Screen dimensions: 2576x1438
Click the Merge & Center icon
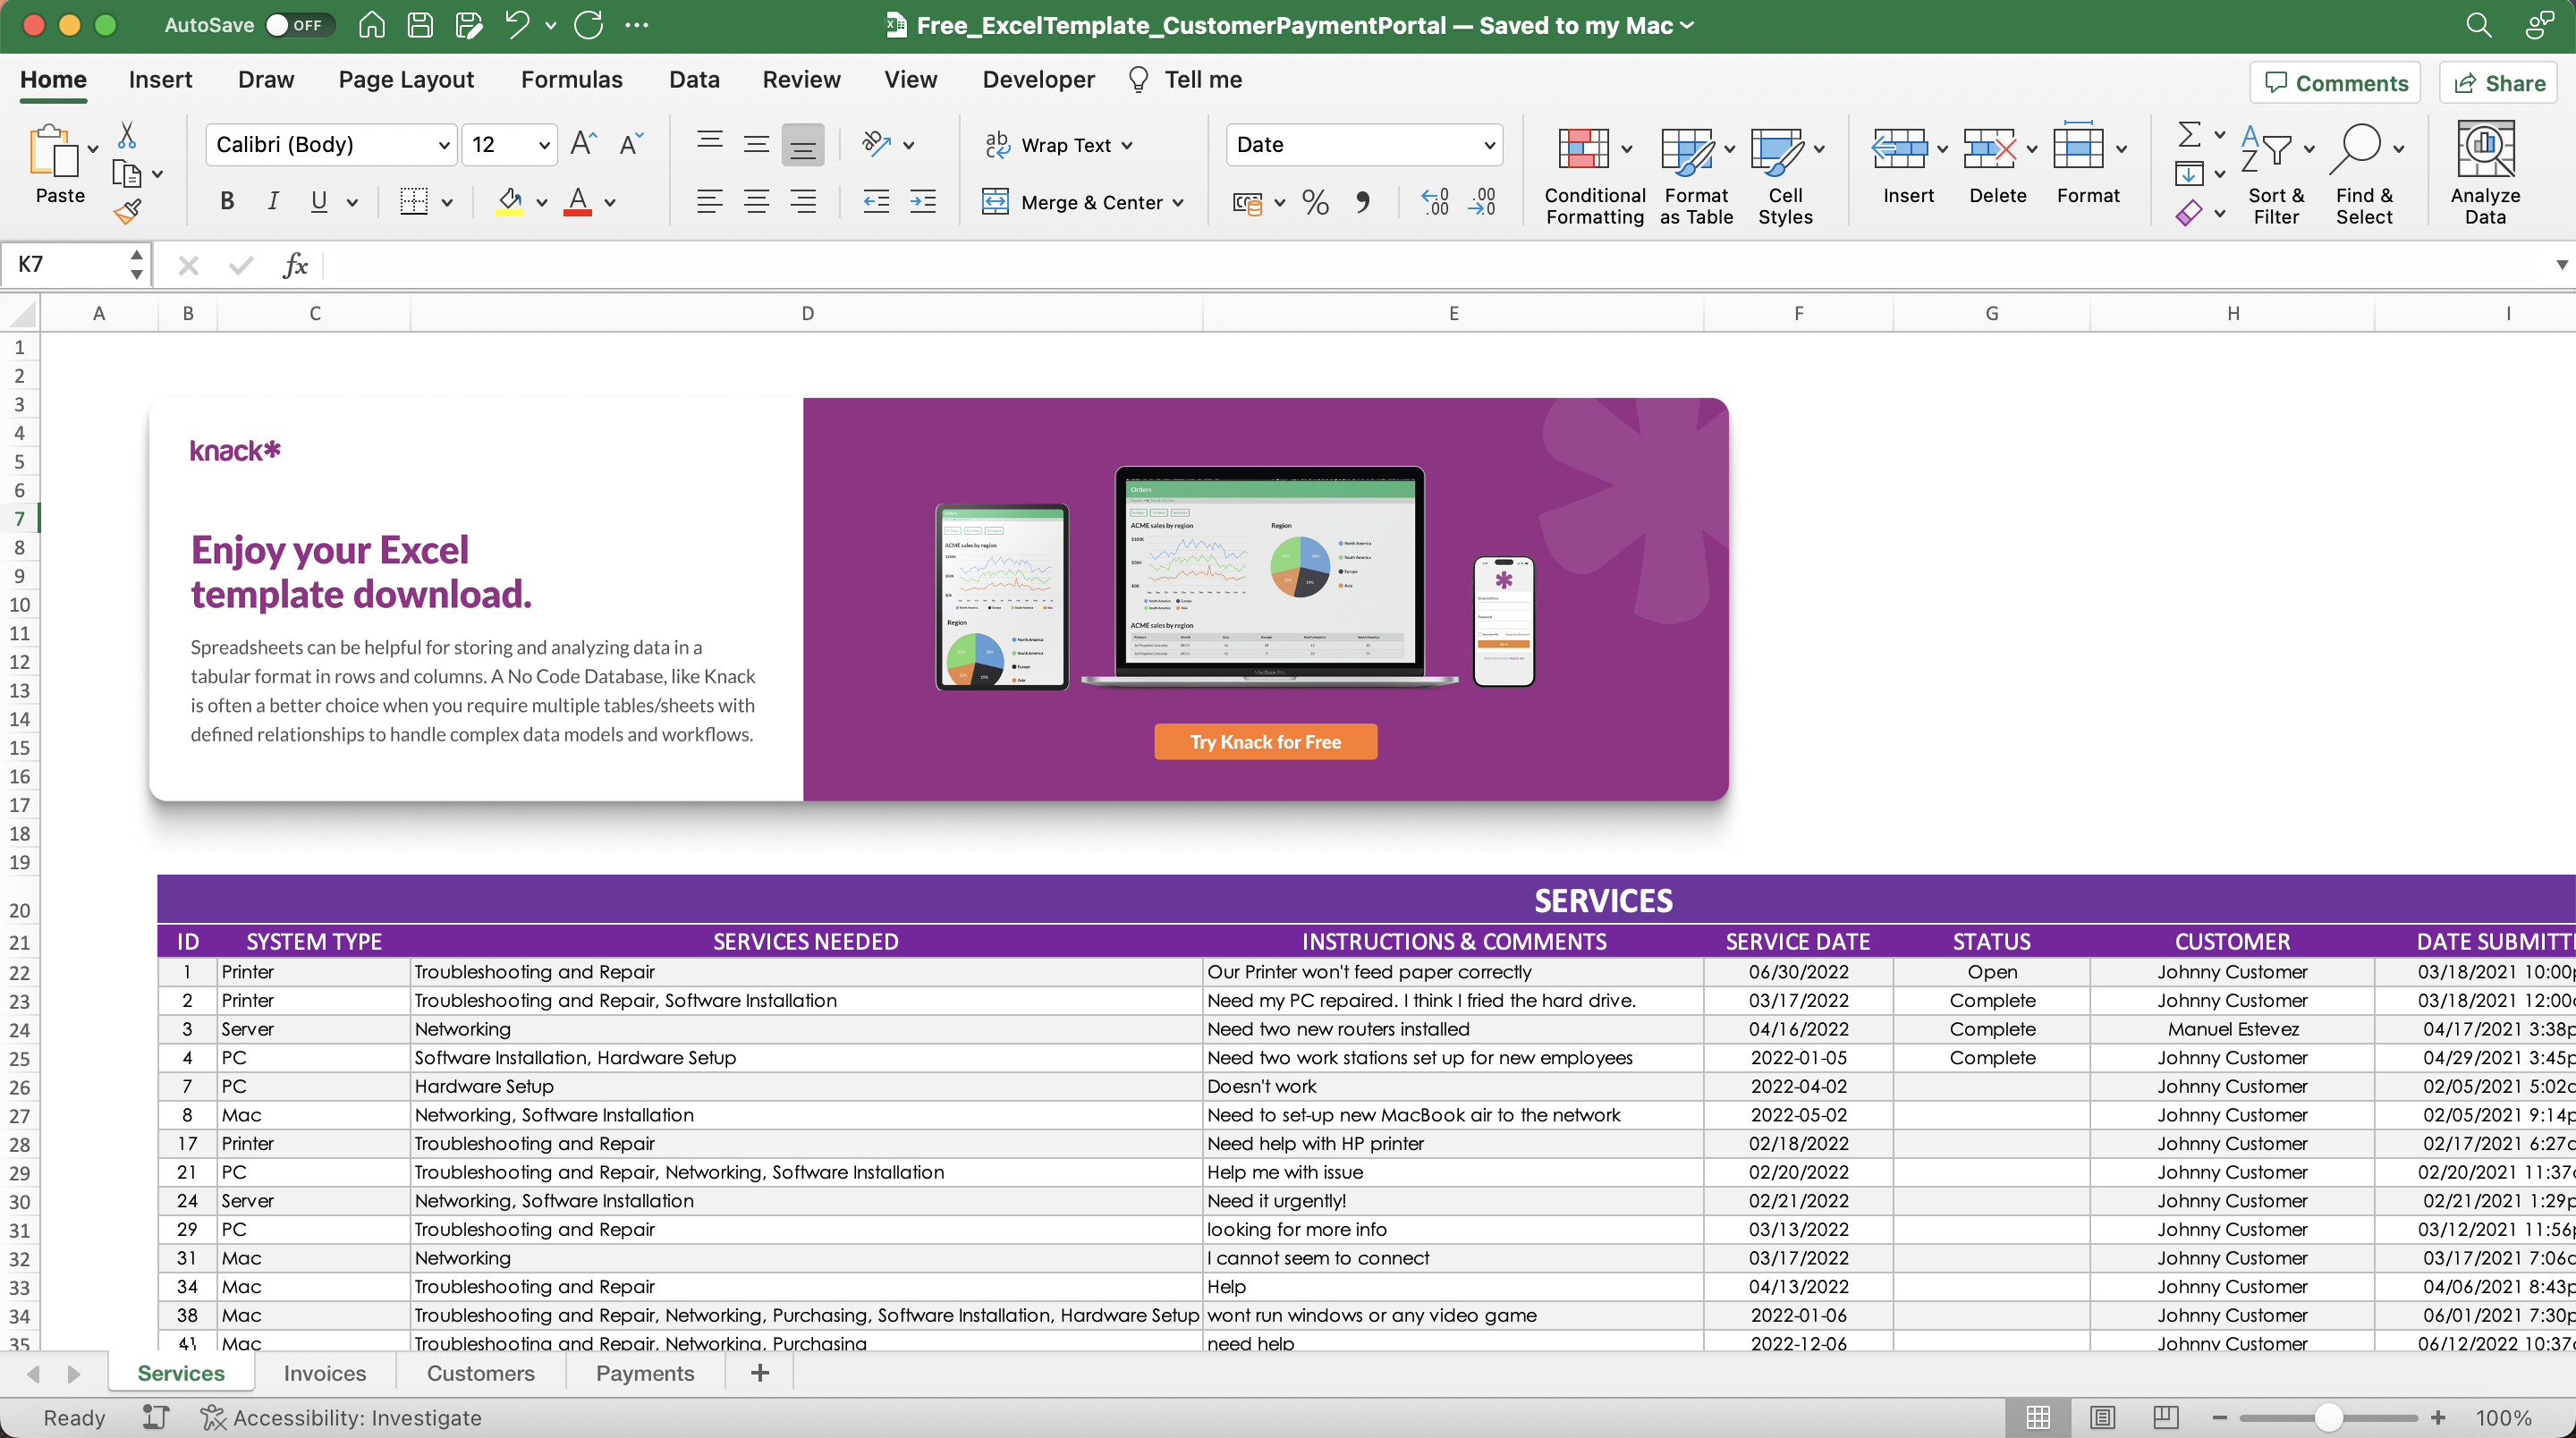(x=997, y=202)
